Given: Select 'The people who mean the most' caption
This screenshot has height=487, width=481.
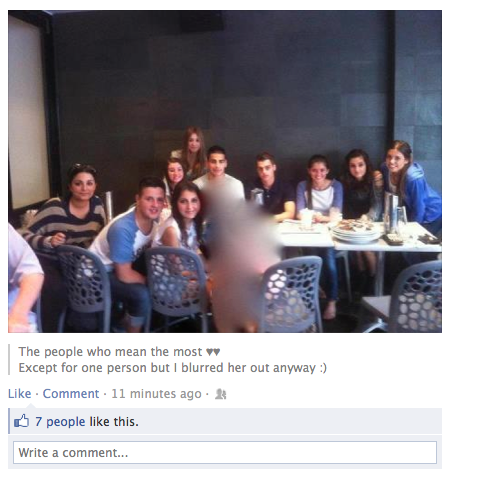Looking at the screenshot, I should [x=110, y=352].
